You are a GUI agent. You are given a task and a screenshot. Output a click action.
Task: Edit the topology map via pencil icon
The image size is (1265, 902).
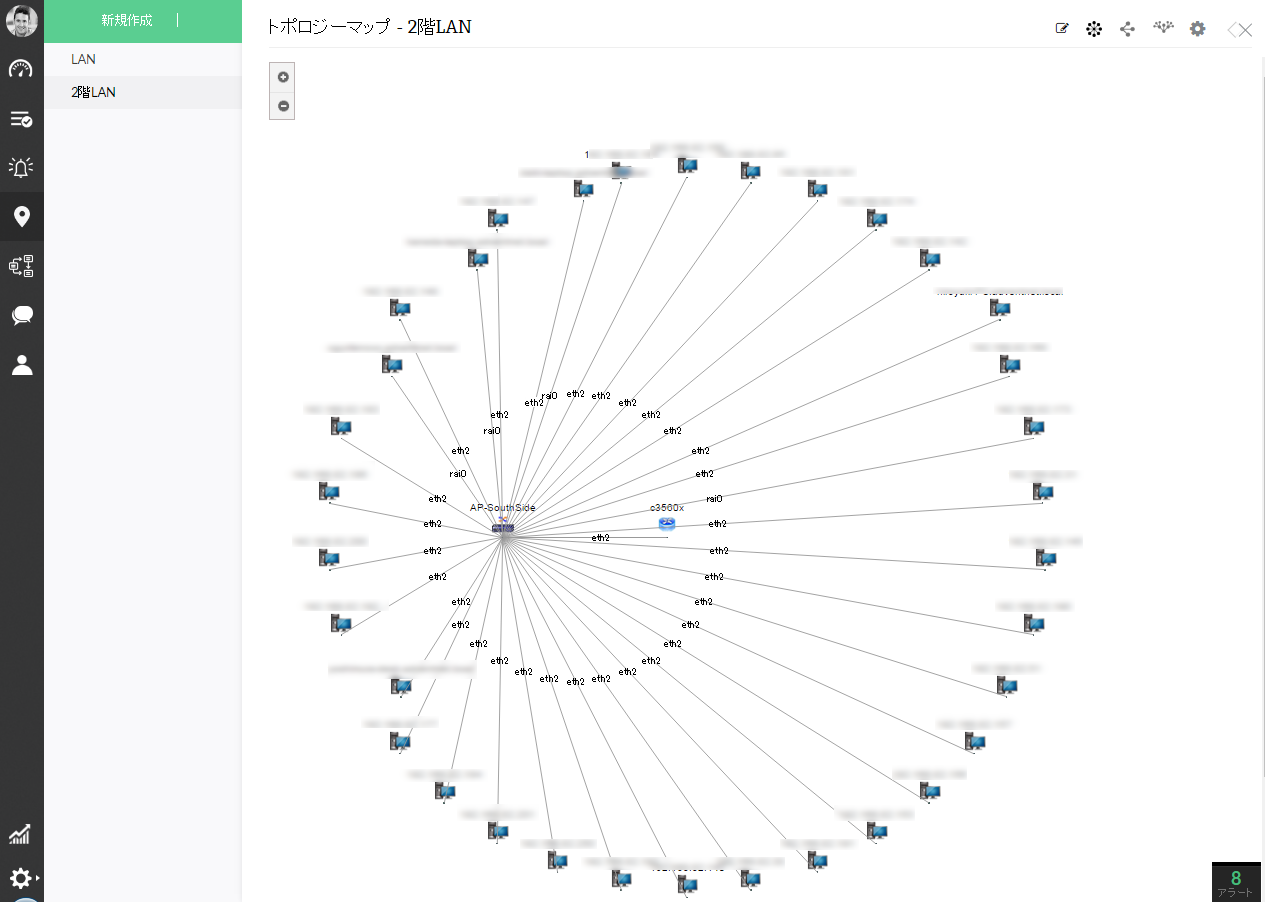point(1061,28)
